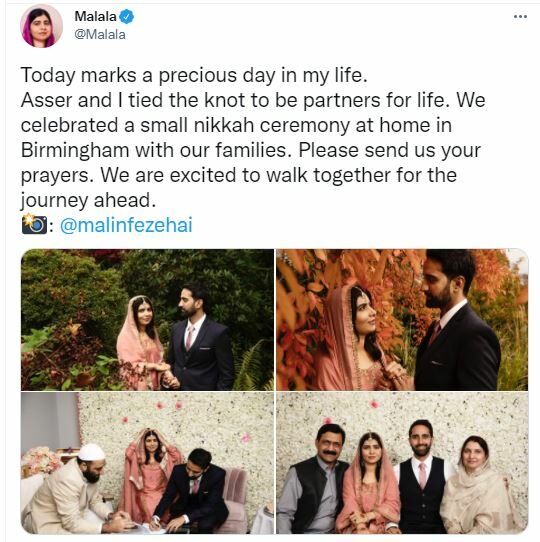Screen dimensions: 540x542
Task: Open the nikkah signing ceremony photo
Action: coord(147,463)
